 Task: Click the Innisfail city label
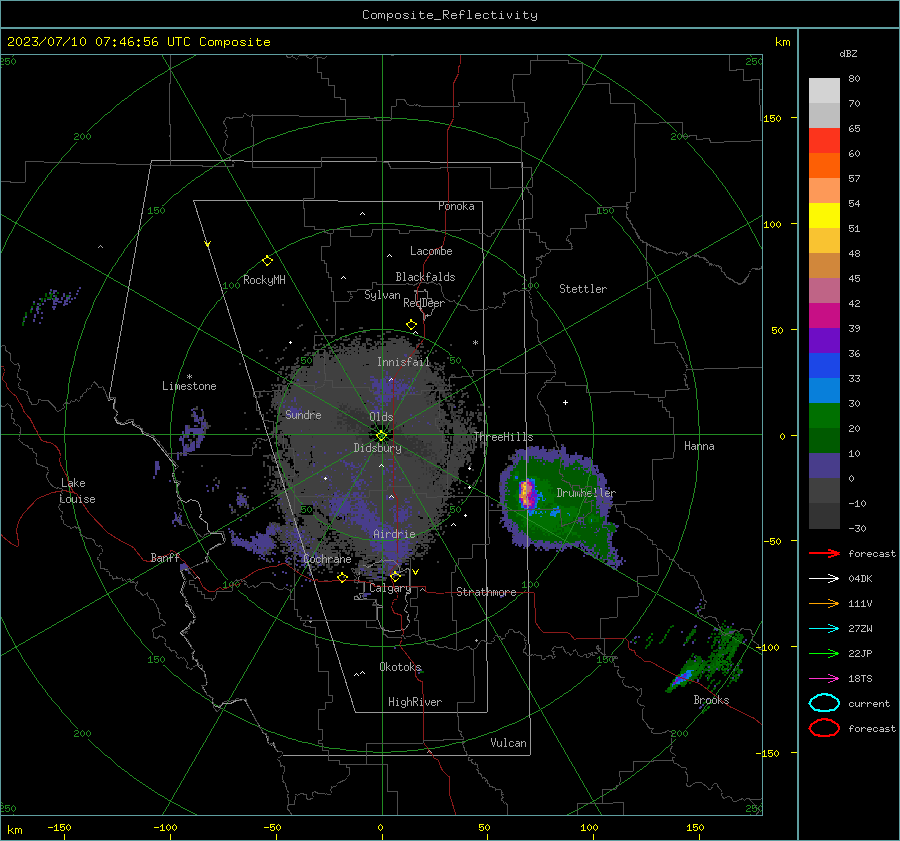coord(403,362)
